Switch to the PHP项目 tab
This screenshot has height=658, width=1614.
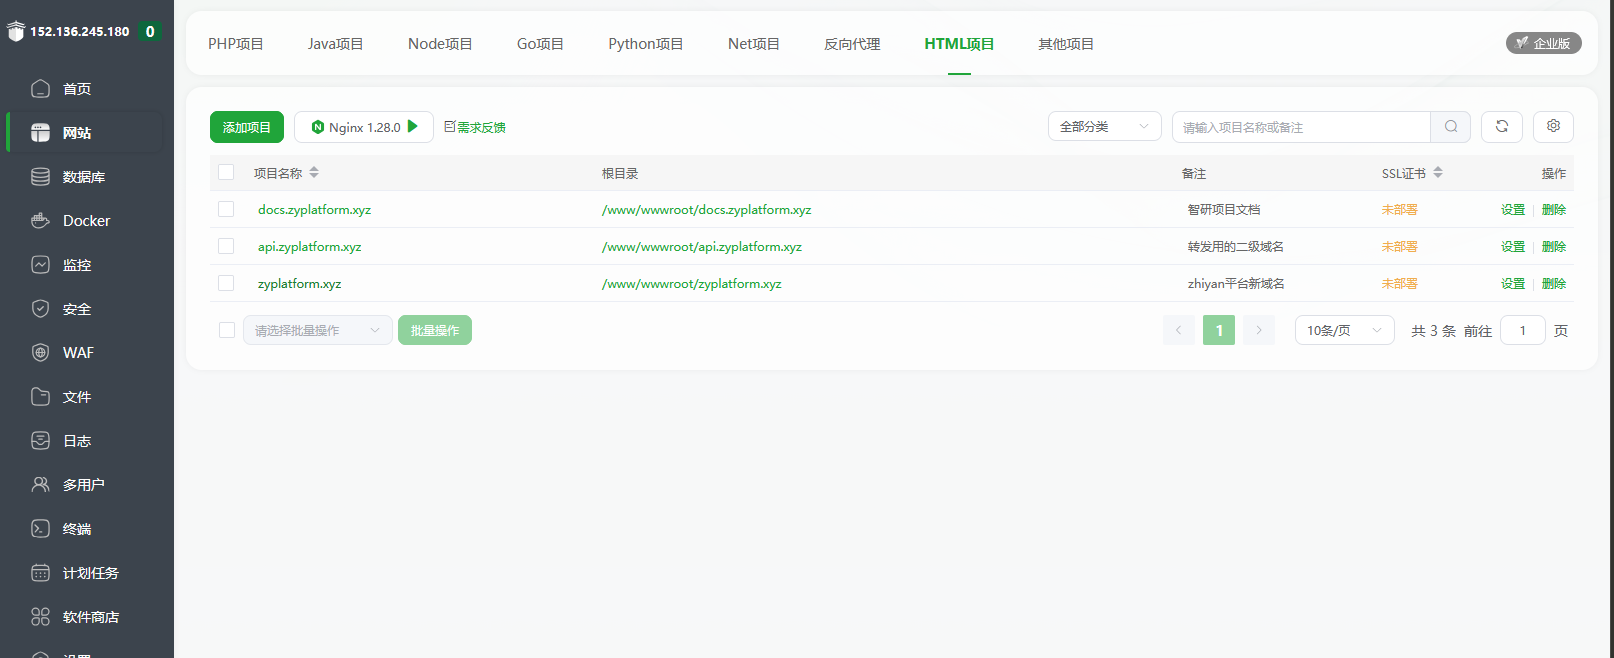(x=236, y=44)
